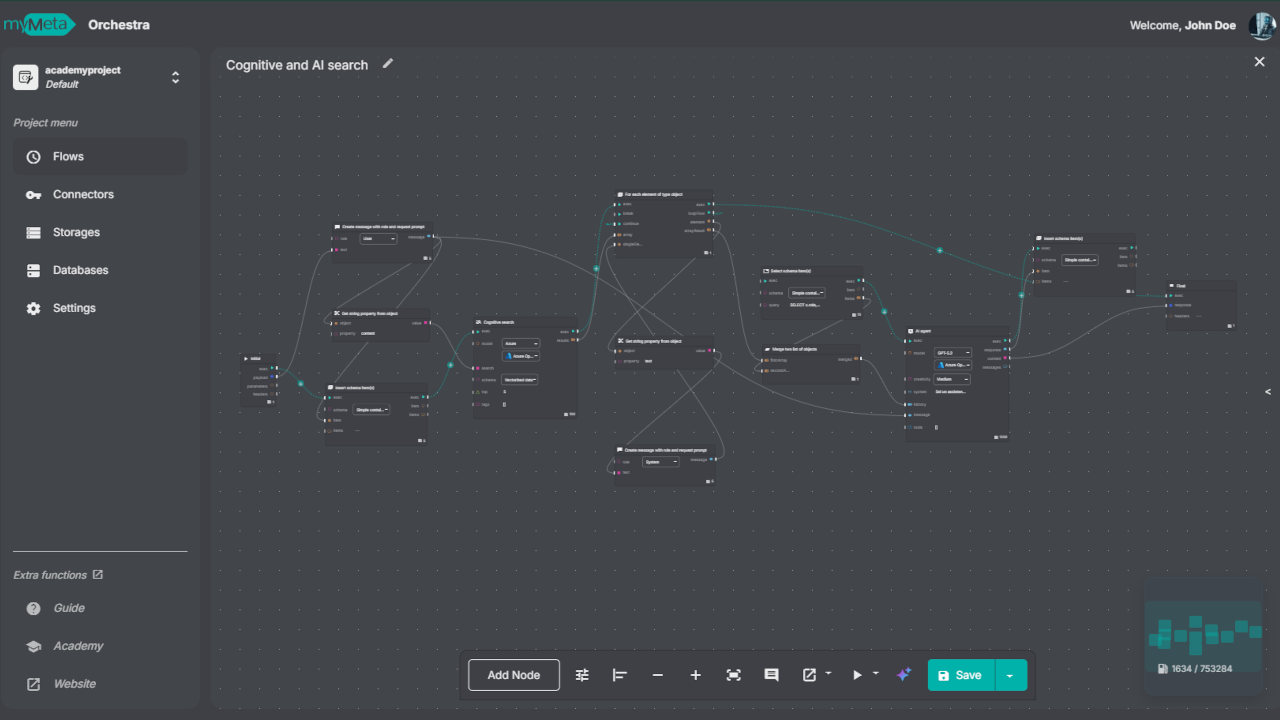
Task: Click the fit-to-view icon
Action: pyautogui.click(x=734, y=675)
